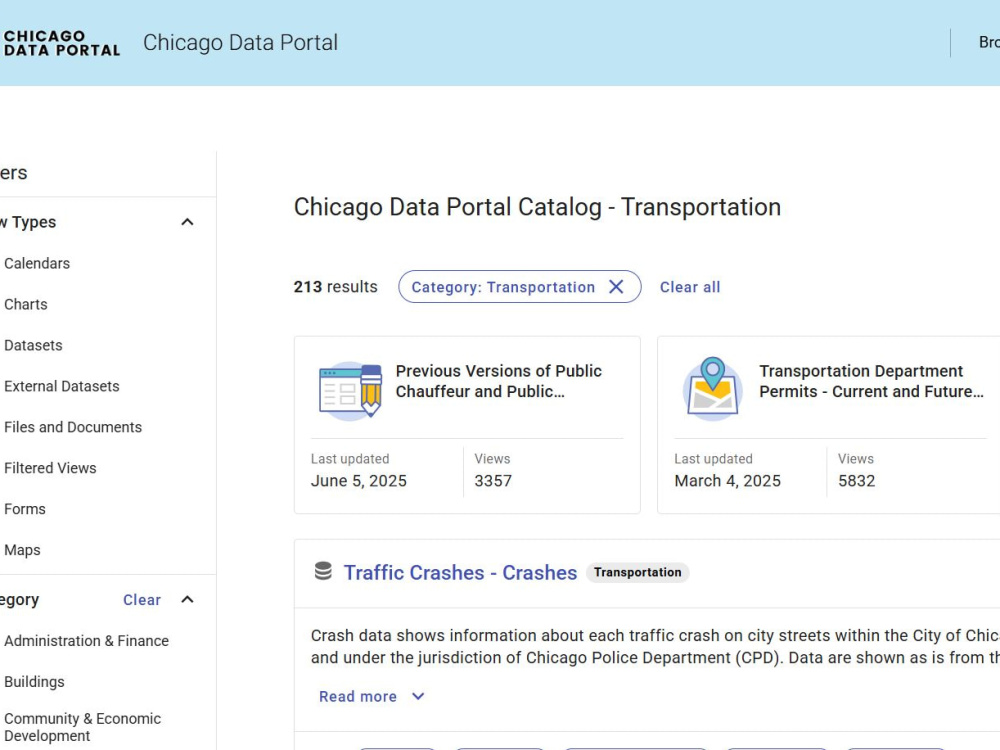Screen dimensions: 1000x750
Task: Filter by Maps view type
Action: [x=22, y=550]
